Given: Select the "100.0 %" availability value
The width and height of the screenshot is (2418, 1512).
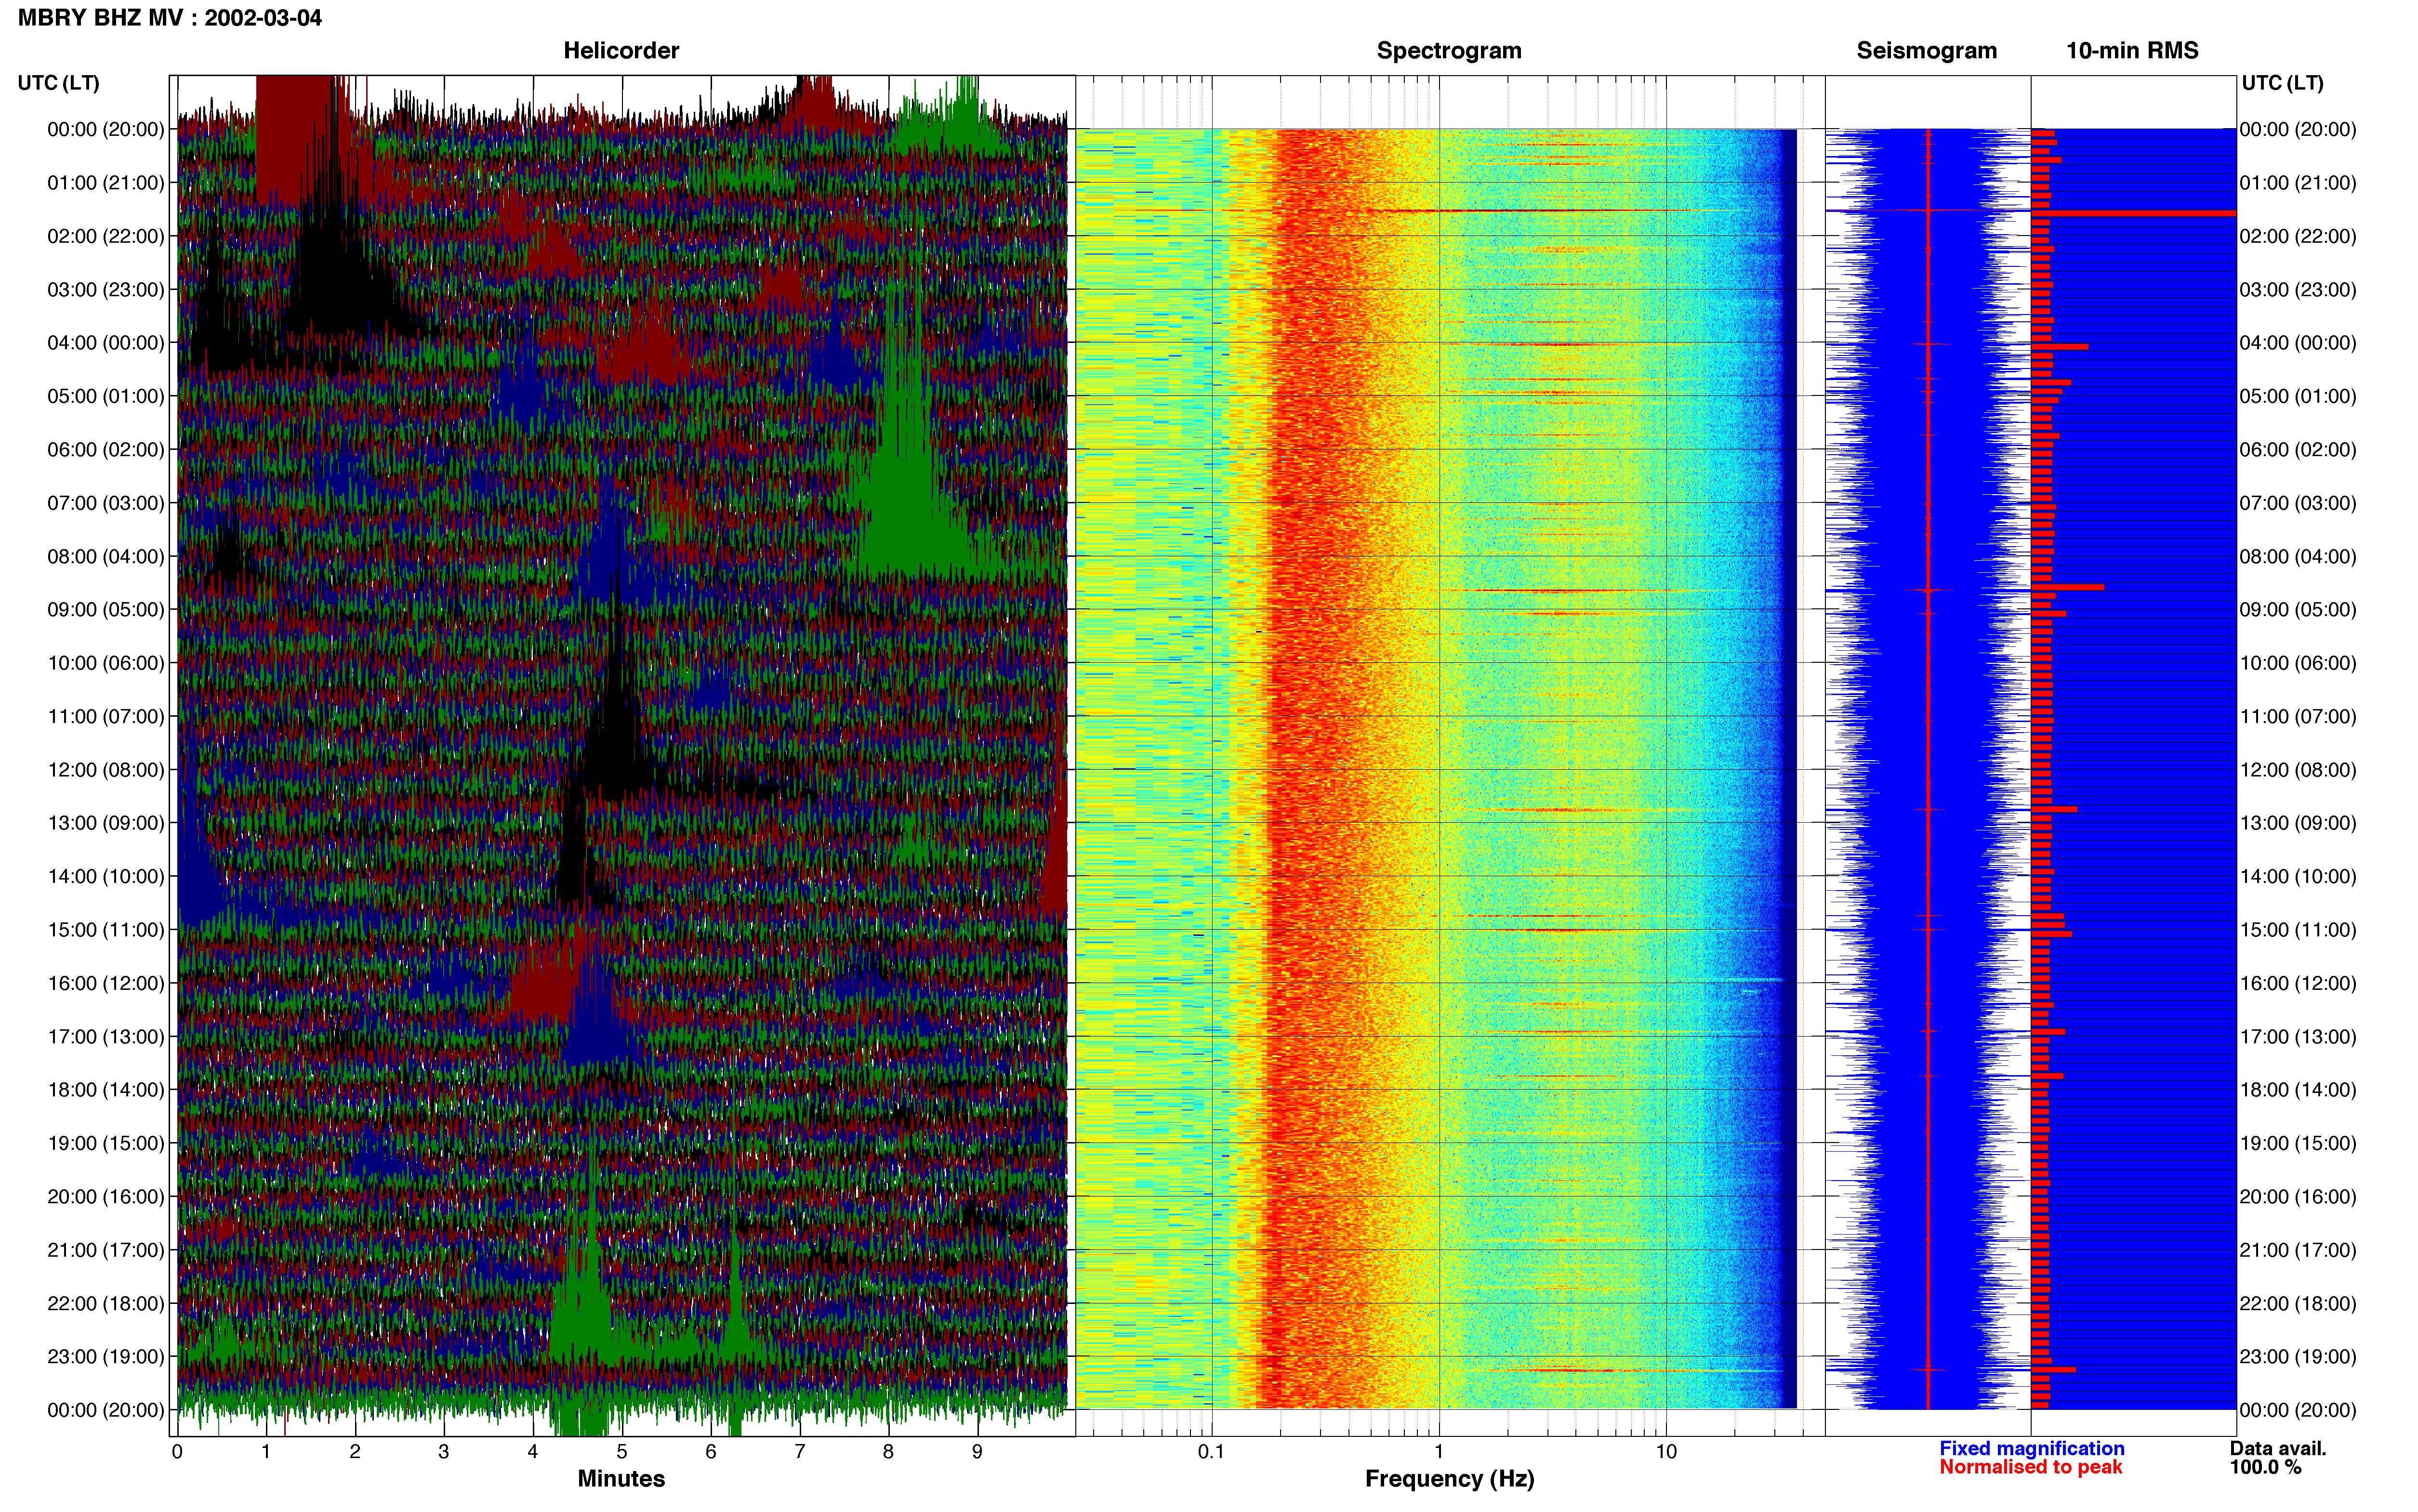Looking at the screenshot, I should pos(2265,1467).
